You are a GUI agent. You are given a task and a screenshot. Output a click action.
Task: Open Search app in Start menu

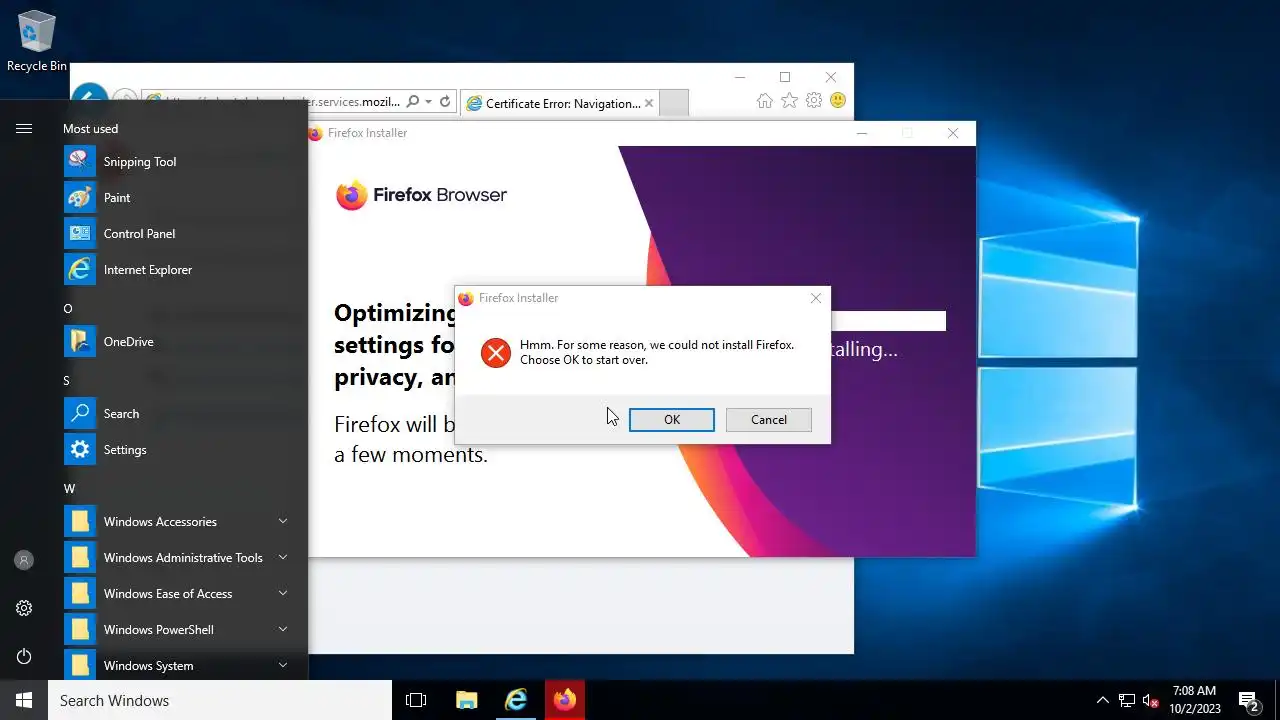(180, 413)
